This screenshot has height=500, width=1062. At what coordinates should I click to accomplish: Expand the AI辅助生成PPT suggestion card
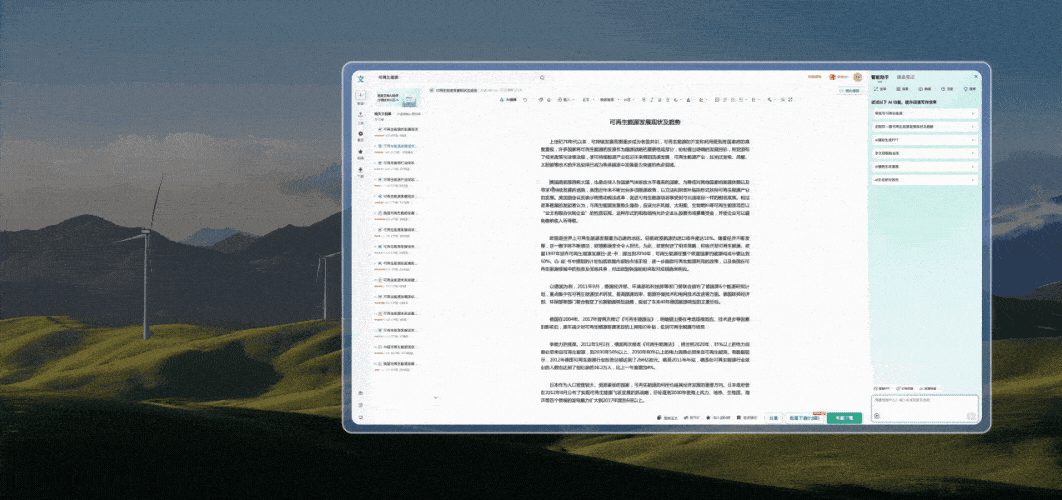click(925, 140)
